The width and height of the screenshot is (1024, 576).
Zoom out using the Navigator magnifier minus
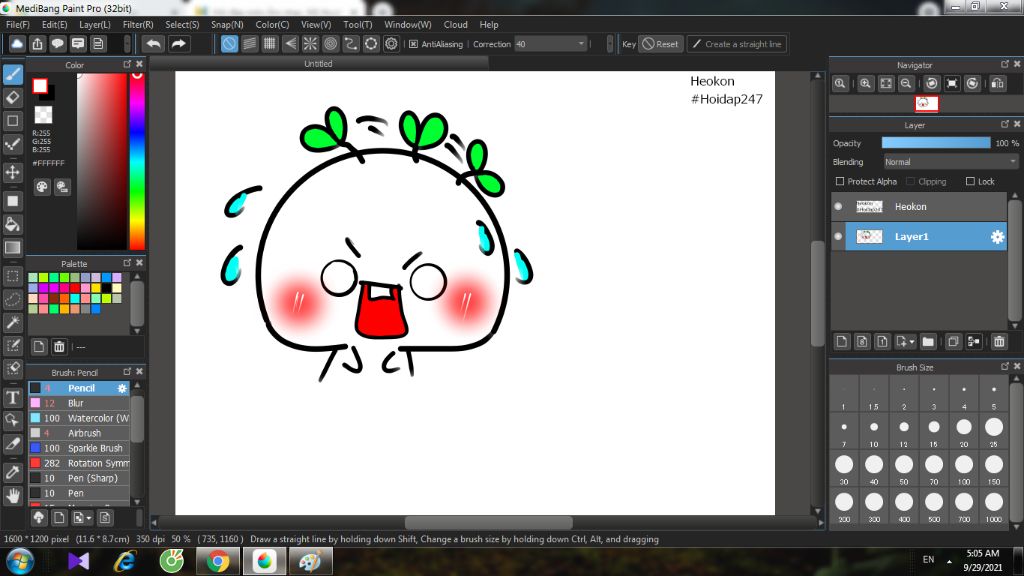906,84
